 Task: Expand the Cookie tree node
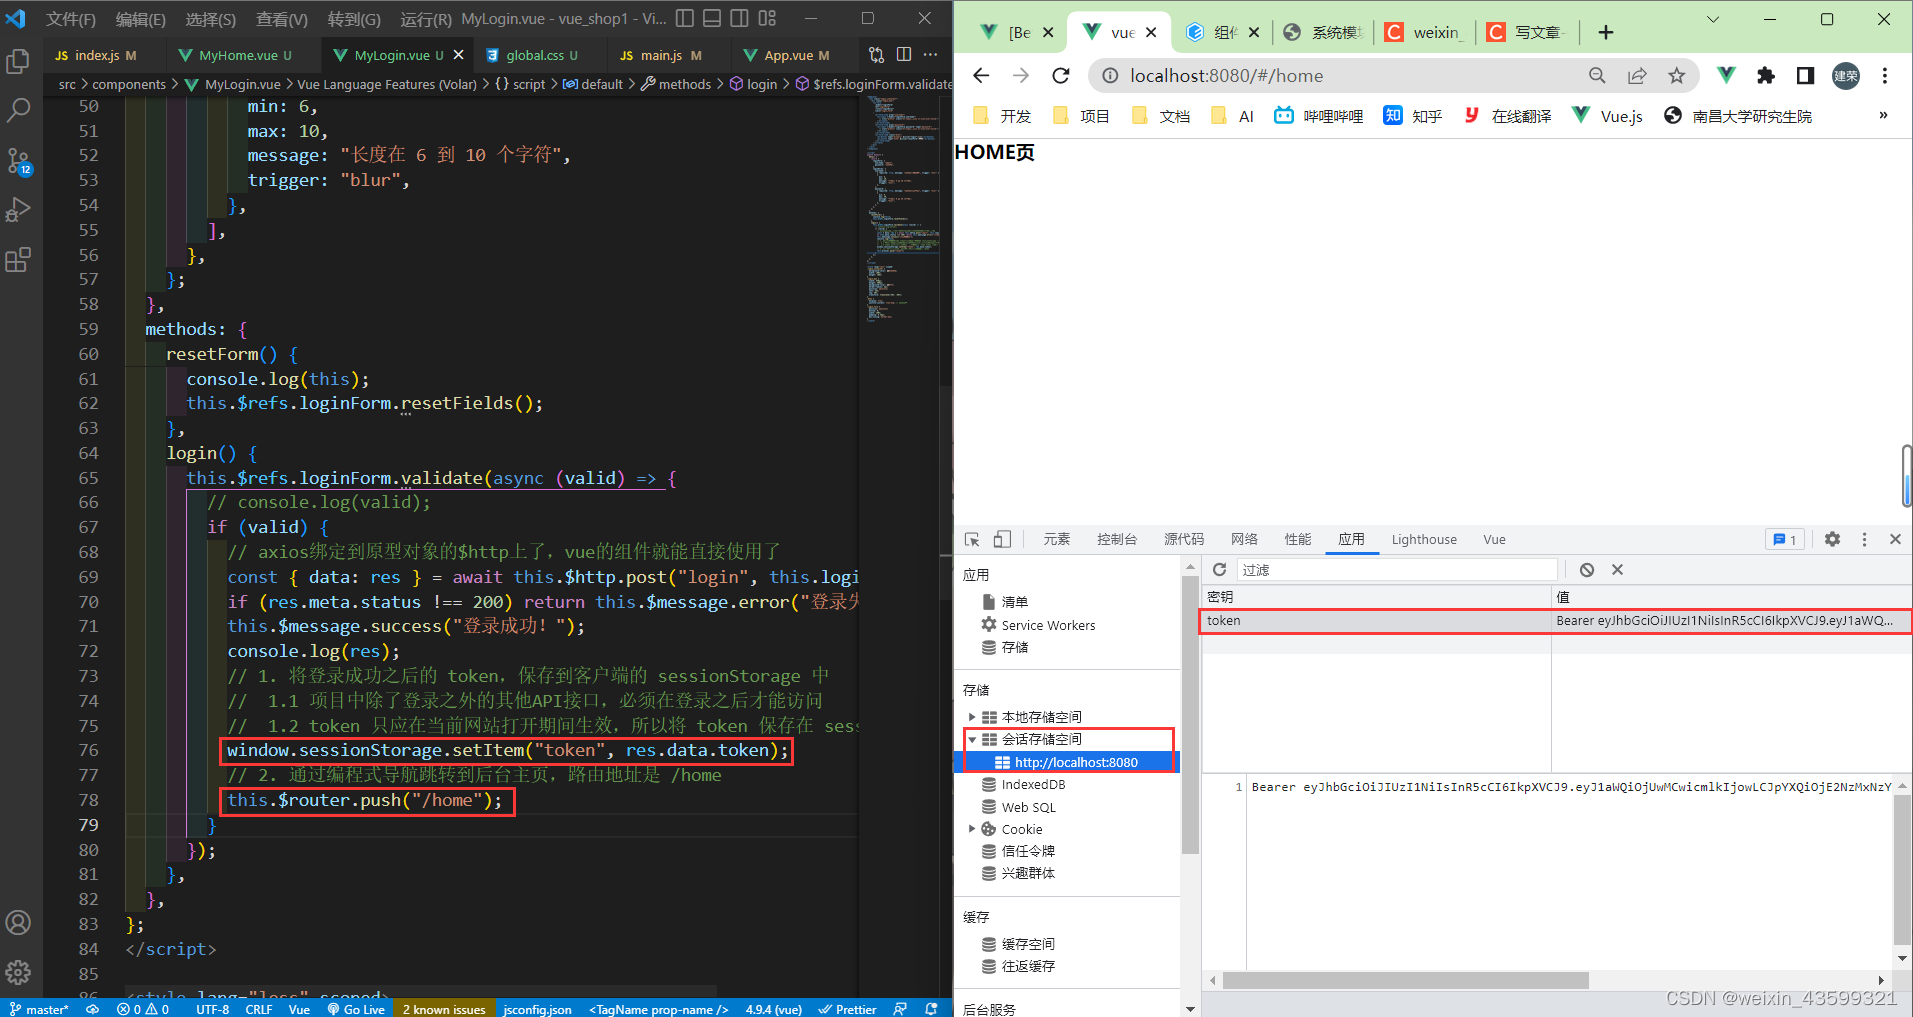point(971,829)
